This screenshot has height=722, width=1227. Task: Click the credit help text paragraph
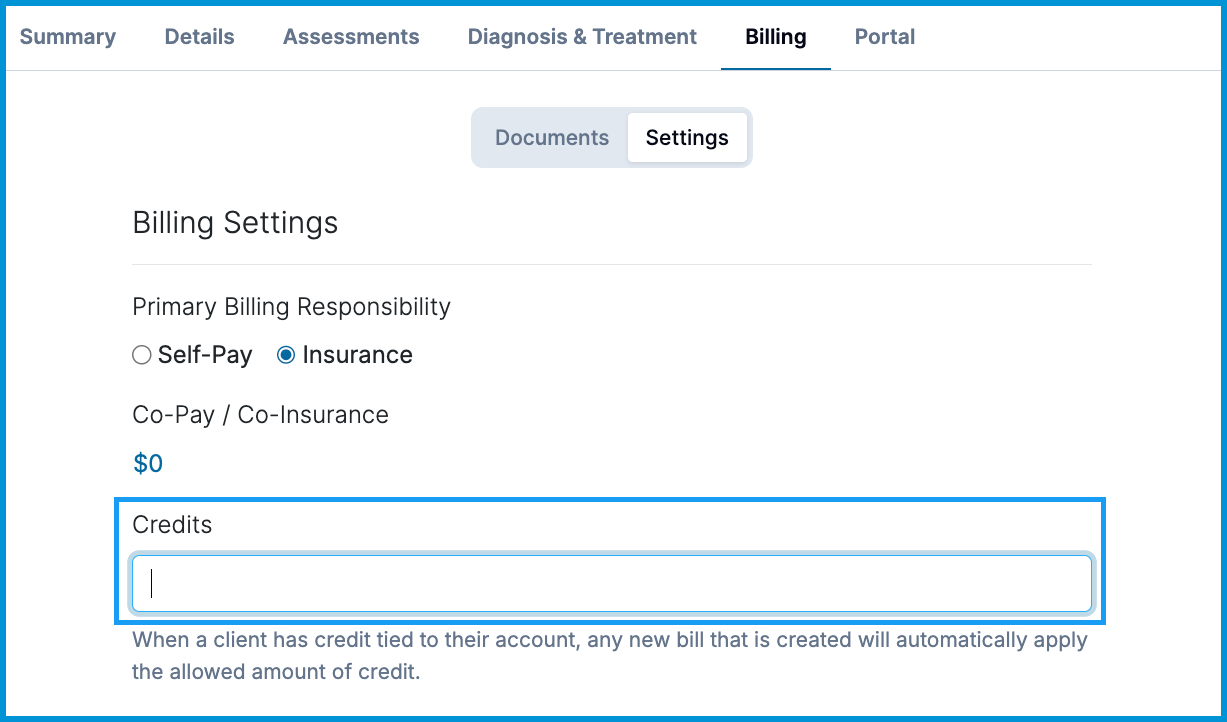[x=610, y=655]
